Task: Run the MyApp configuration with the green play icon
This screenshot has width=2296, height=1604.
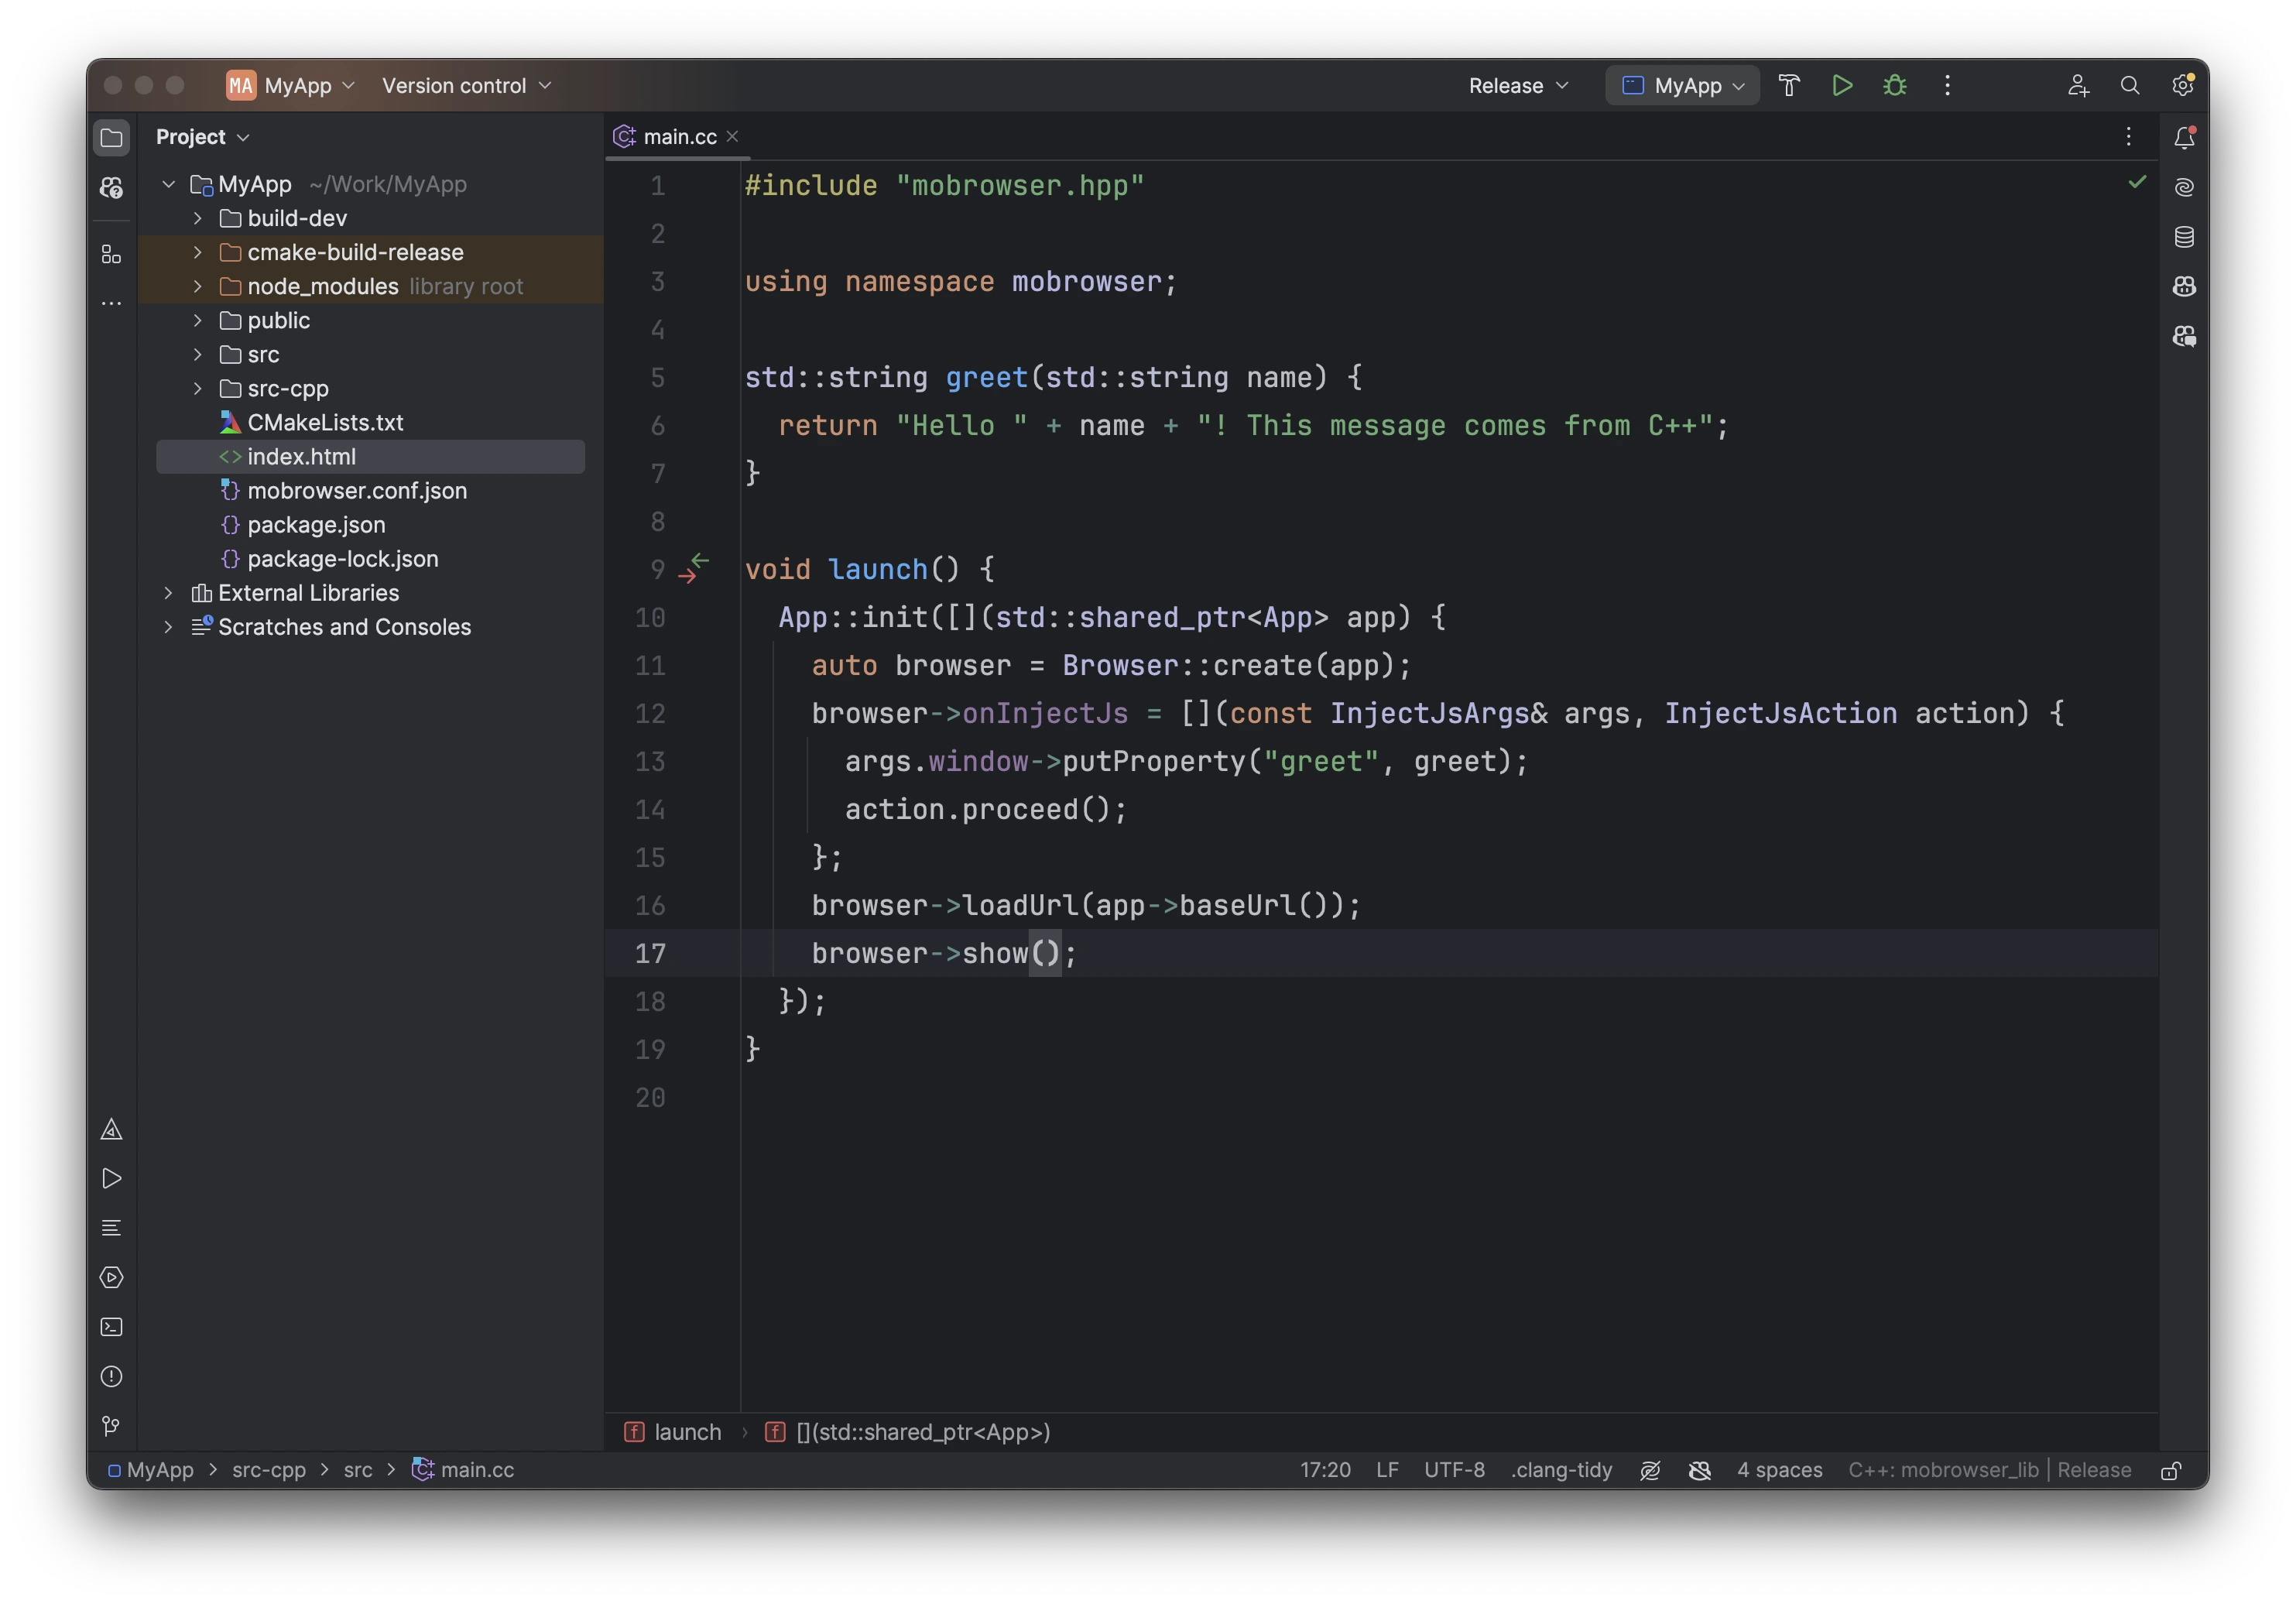Action: click(1842, 85)
